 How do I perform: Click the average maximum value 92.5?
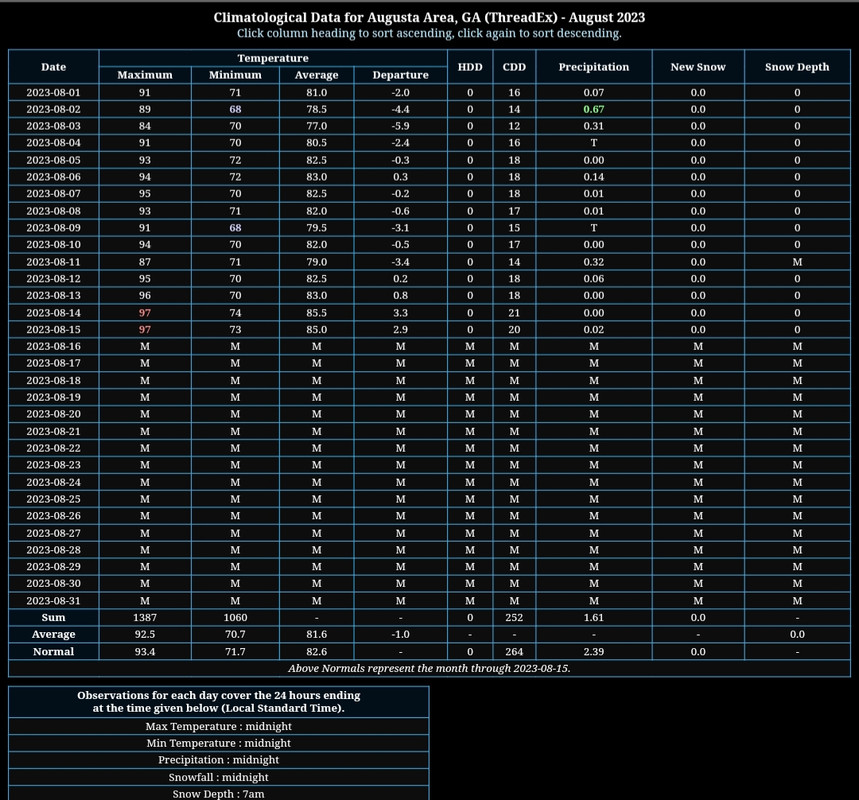point(145,635)
